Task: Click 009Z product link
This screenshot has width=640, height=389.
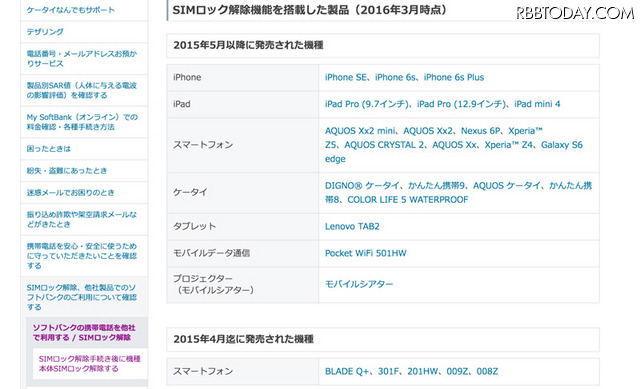Action: coord(457,371)
